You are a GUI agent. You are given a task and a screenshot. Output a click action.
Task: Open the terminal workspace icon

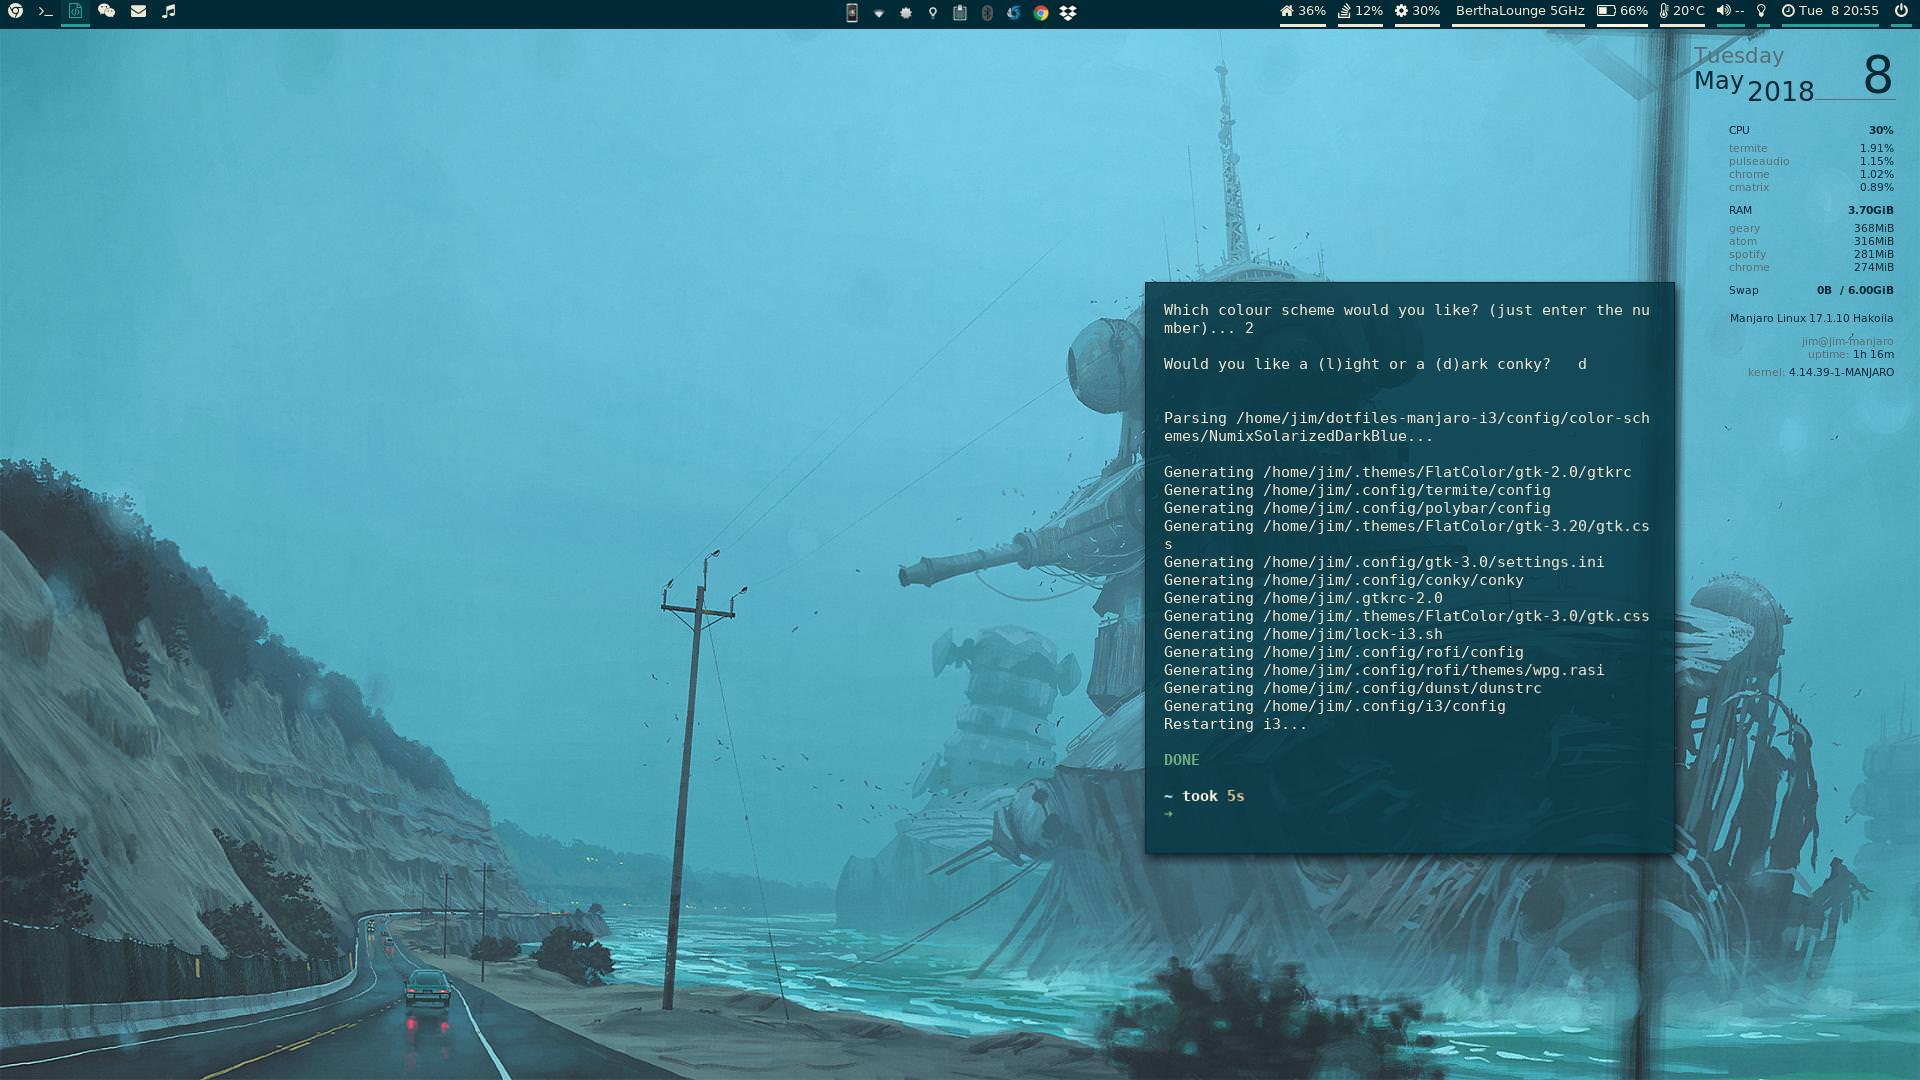click(x=45, y=12)
